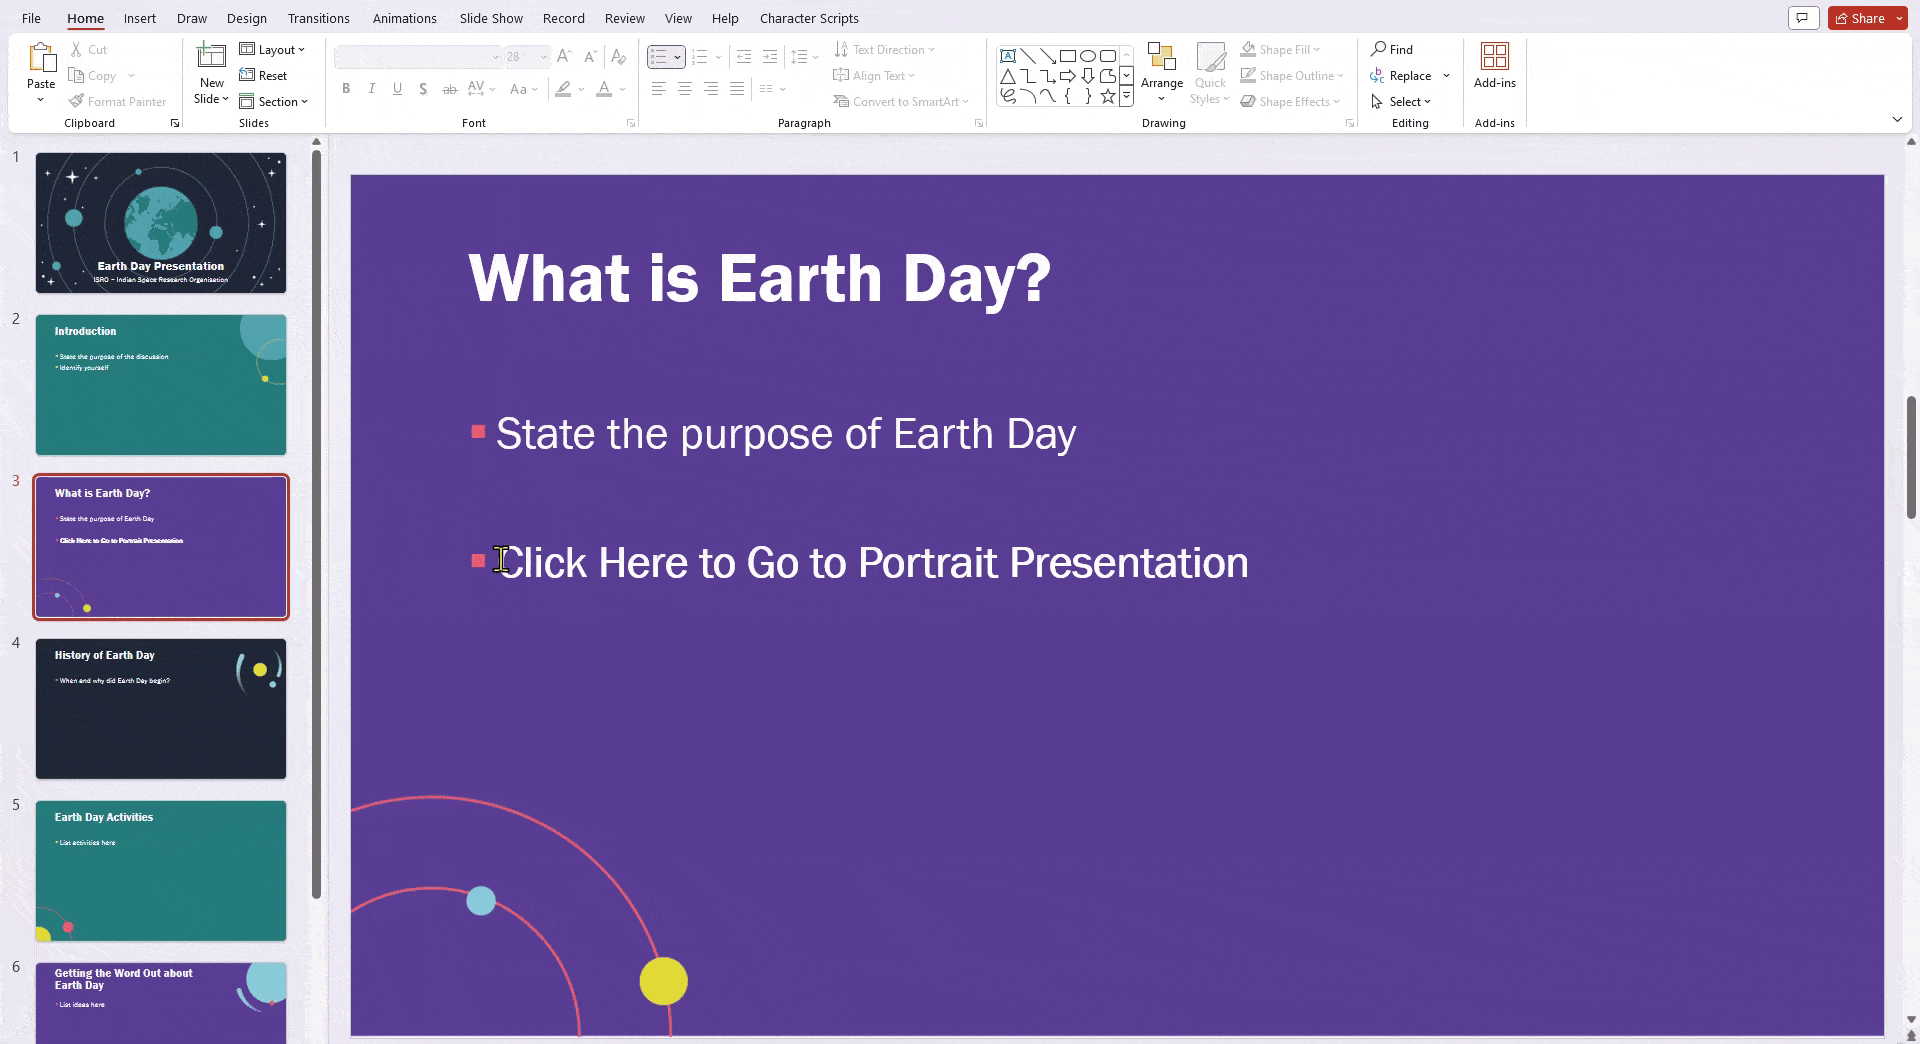Open the comments pane icon
1920x1044 pixels.
(1802, 18)
